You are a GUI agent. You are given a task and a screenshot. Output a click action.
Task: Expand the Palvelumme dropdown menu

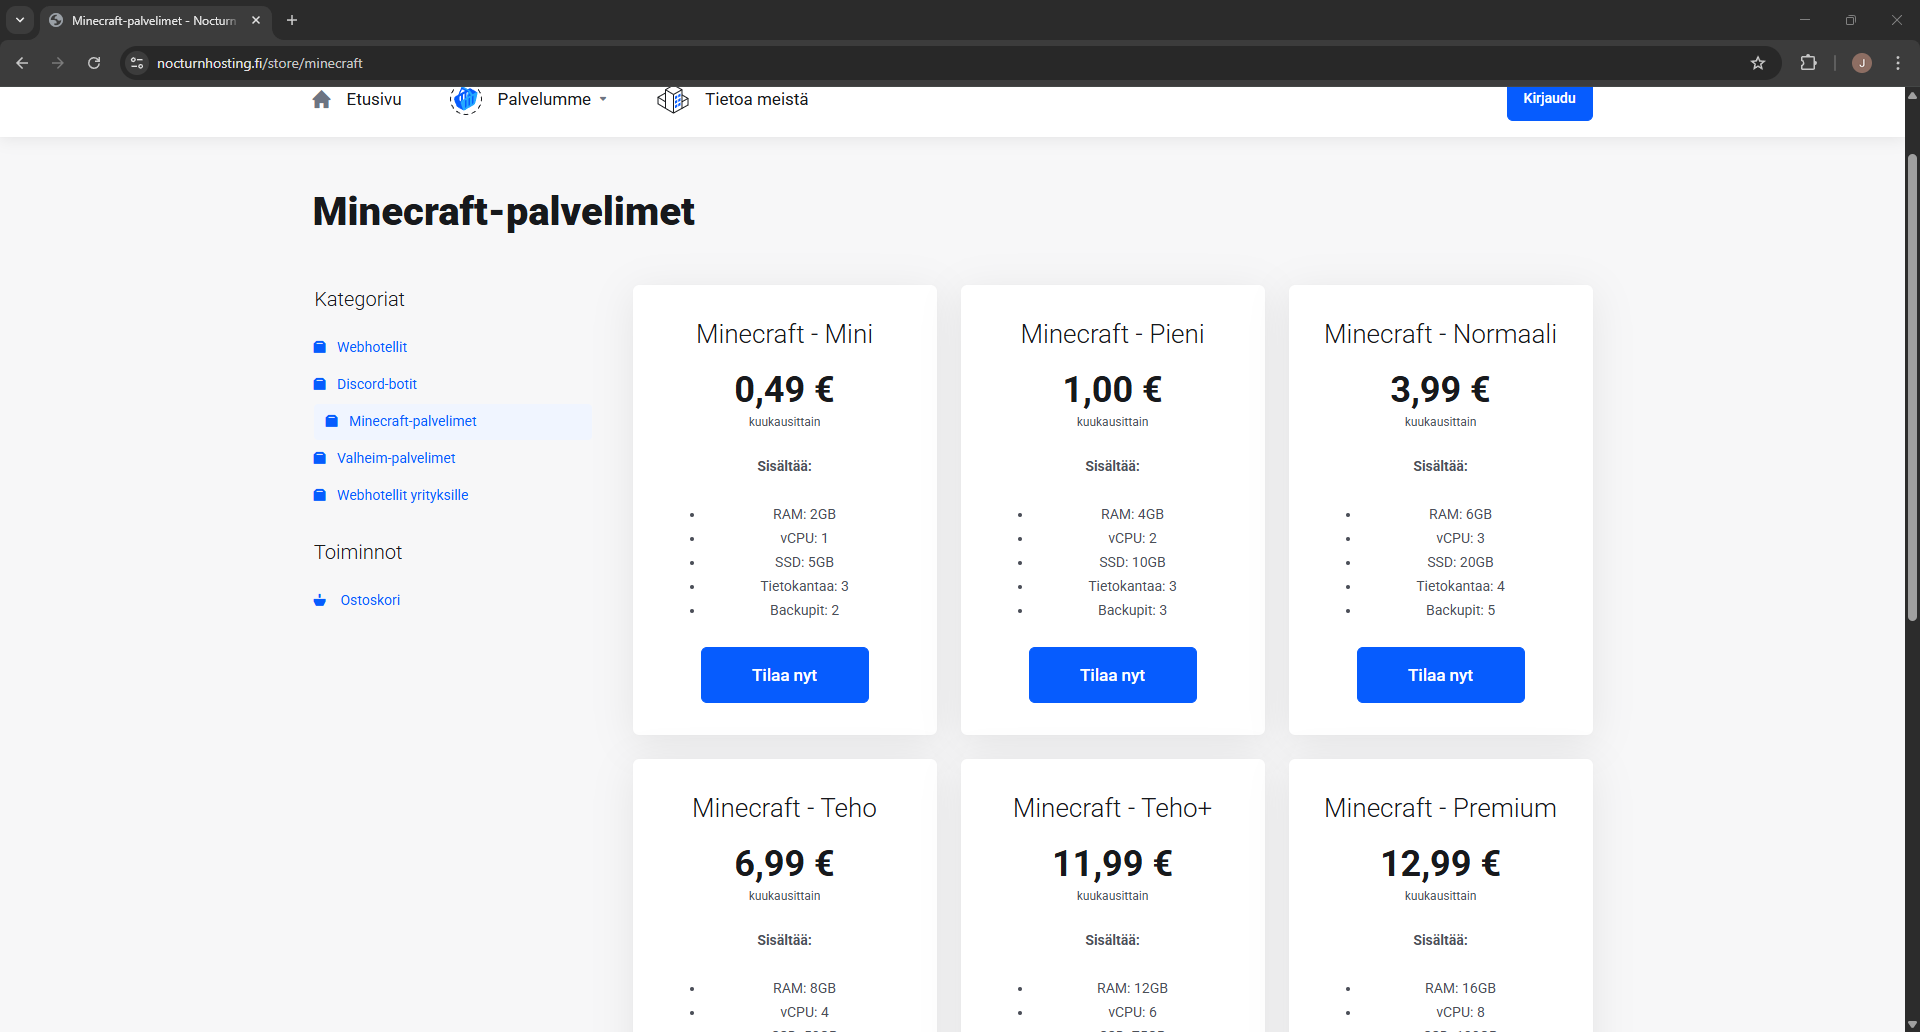click(x=552, y=100)
